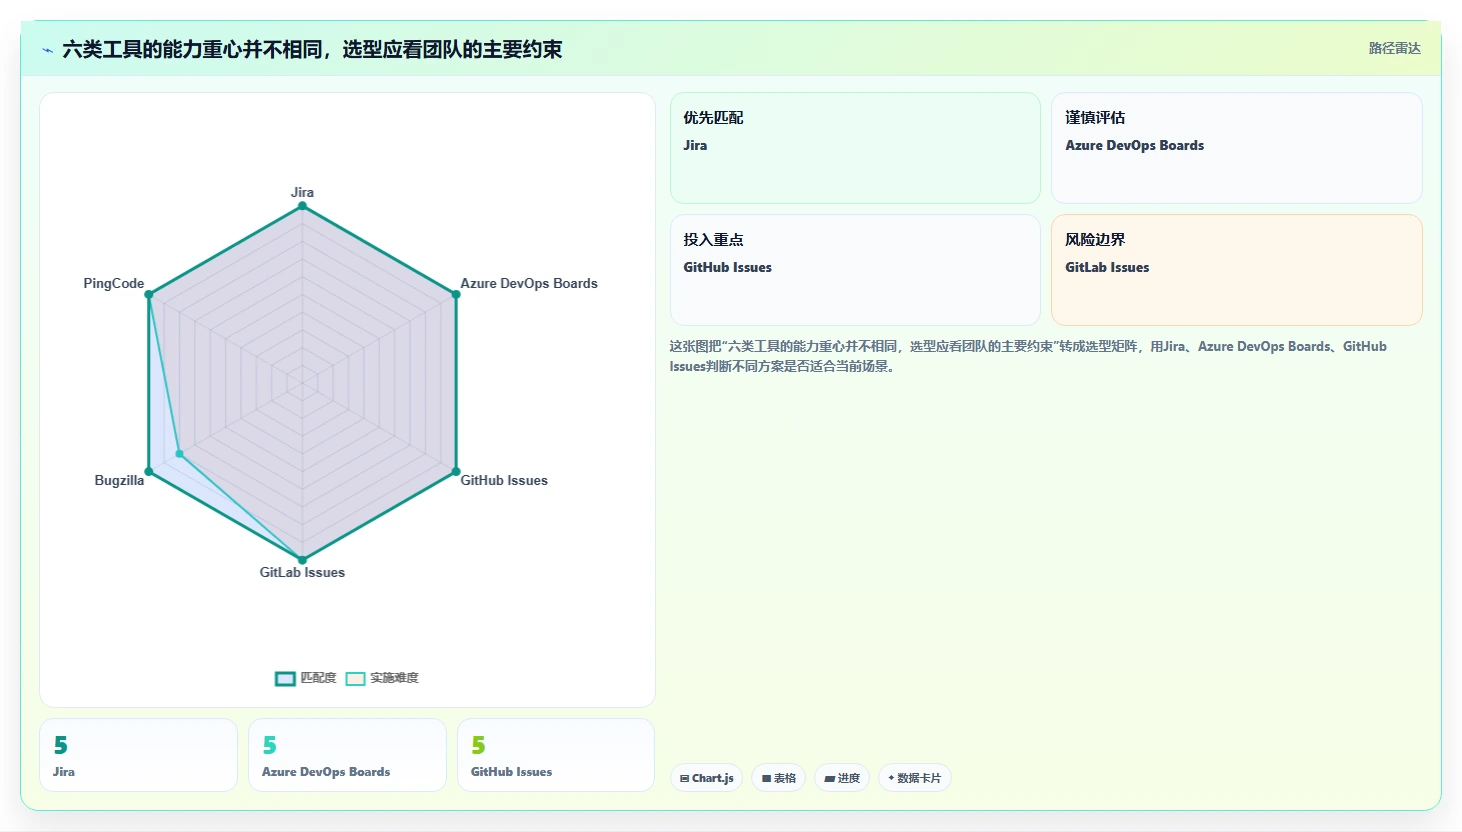
Task: Select the Chart.js tag chip
Action: (706, 778)
